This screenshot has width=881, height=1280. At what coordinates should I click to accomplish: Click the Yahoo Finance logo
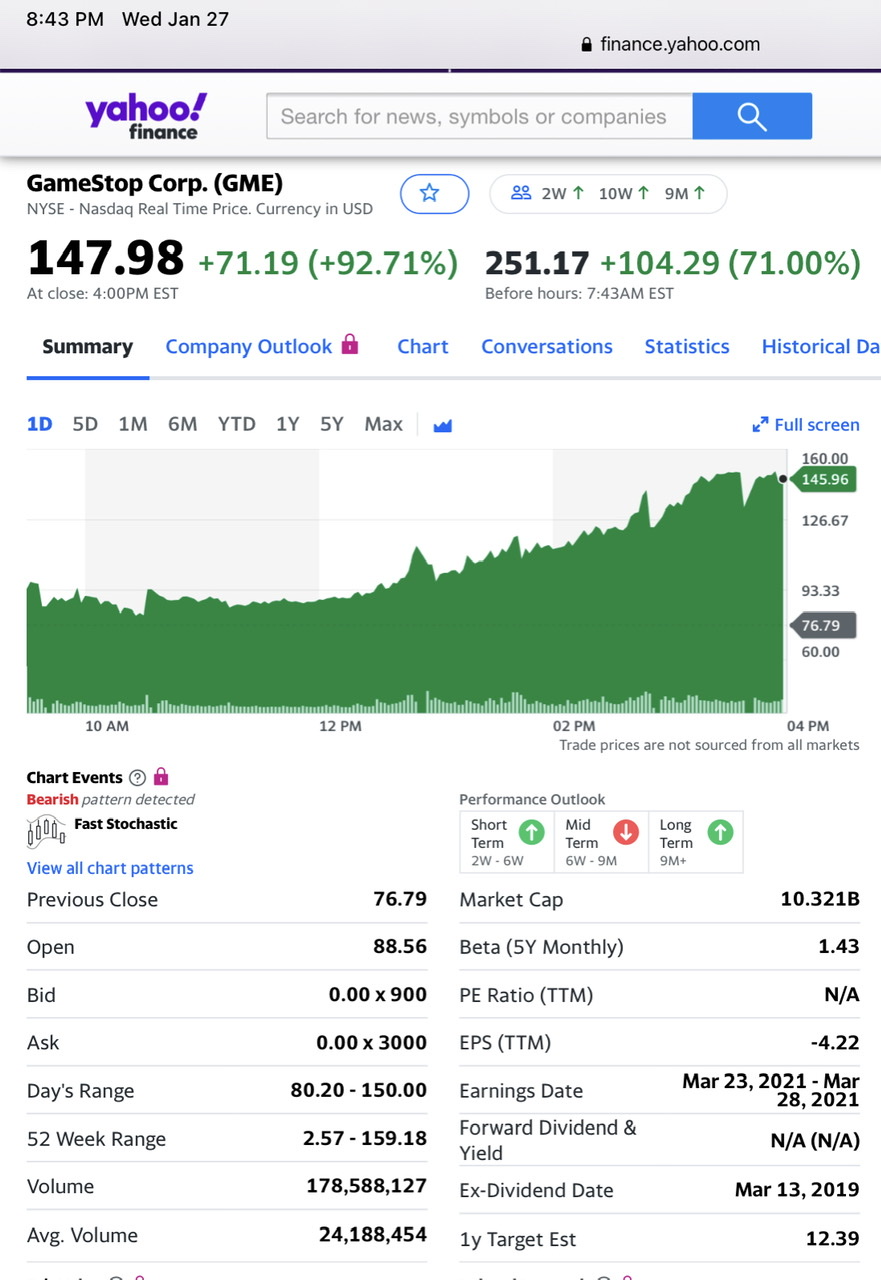click(146, 116)
